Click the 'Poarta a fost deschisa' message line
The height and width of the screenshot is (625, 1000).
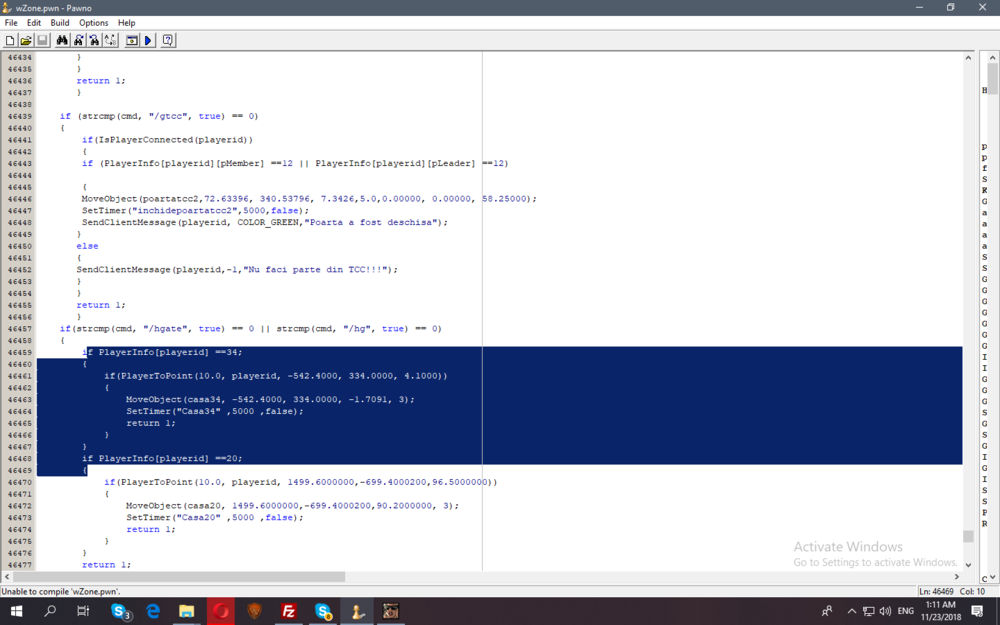click(265, 222)
